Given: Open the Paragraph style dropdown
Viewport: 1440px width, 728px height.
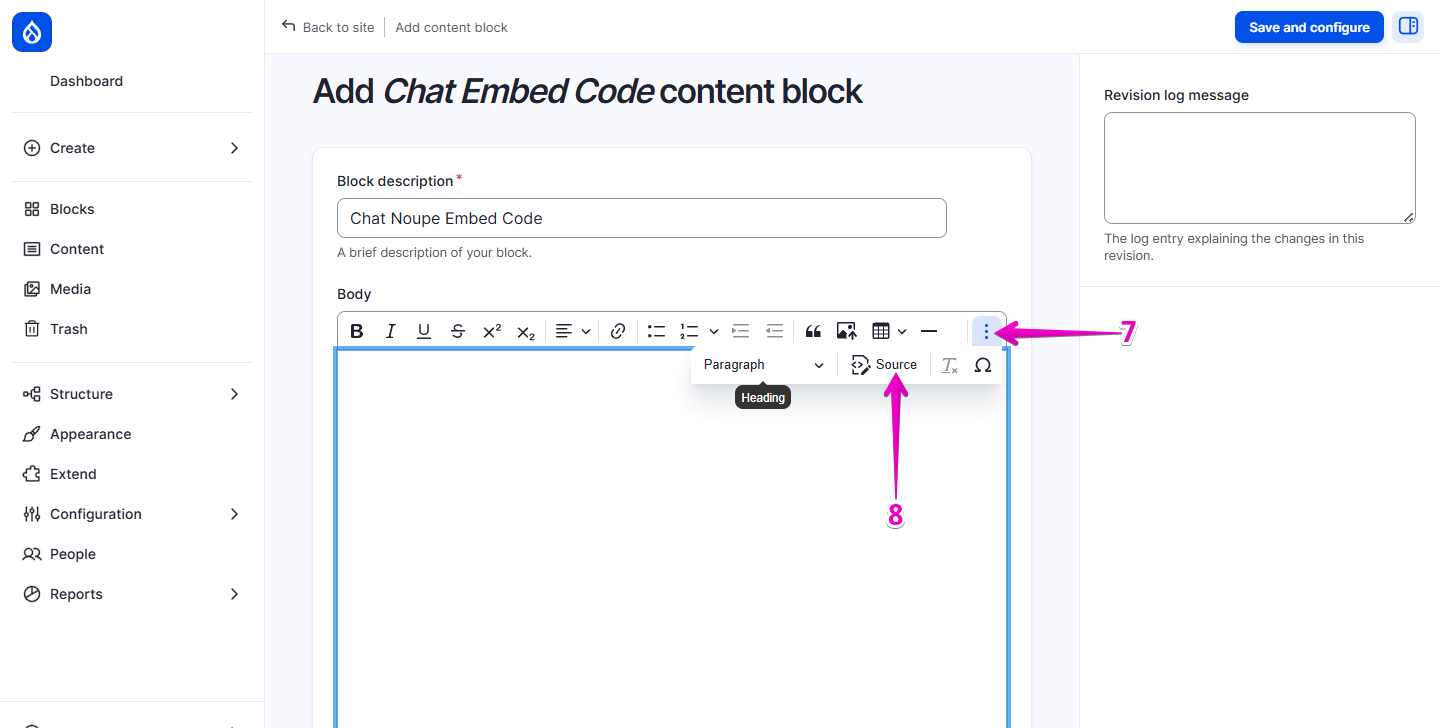Looking at the screenshot, I should 762,364.
